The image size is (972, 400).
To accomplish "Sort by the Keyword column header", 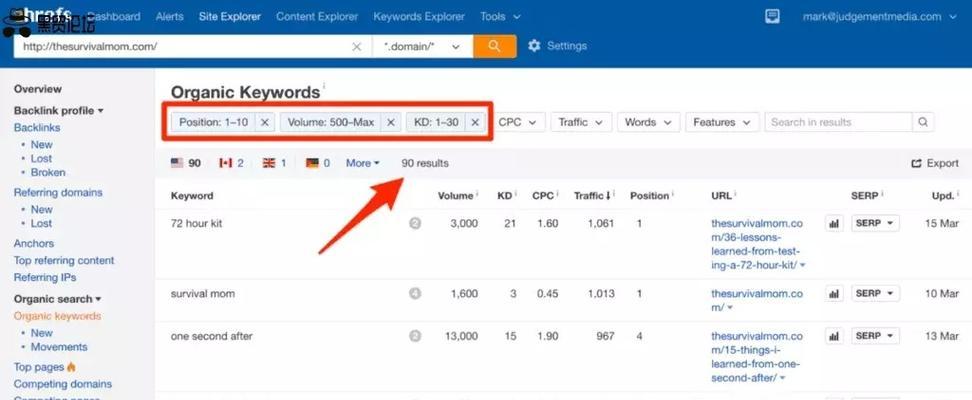I will click(x=192, y=195).
